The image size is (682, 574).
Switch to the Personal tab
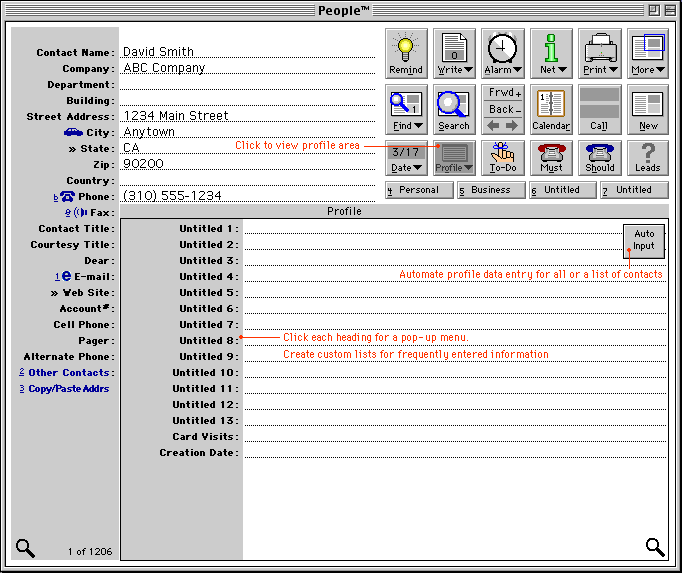point(419,190)
